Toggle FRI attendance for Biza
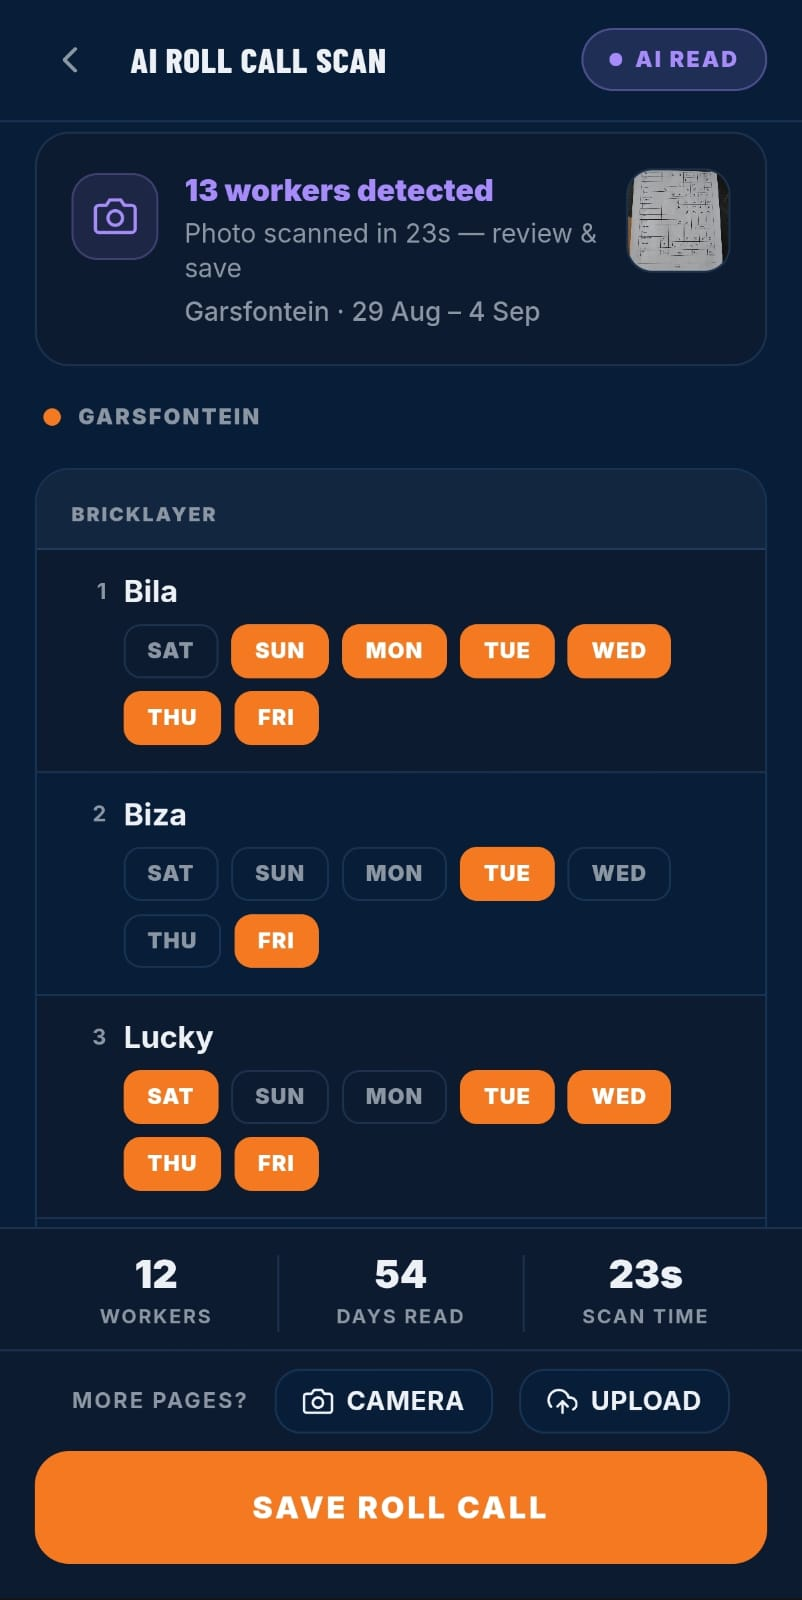 pos(276,941)
